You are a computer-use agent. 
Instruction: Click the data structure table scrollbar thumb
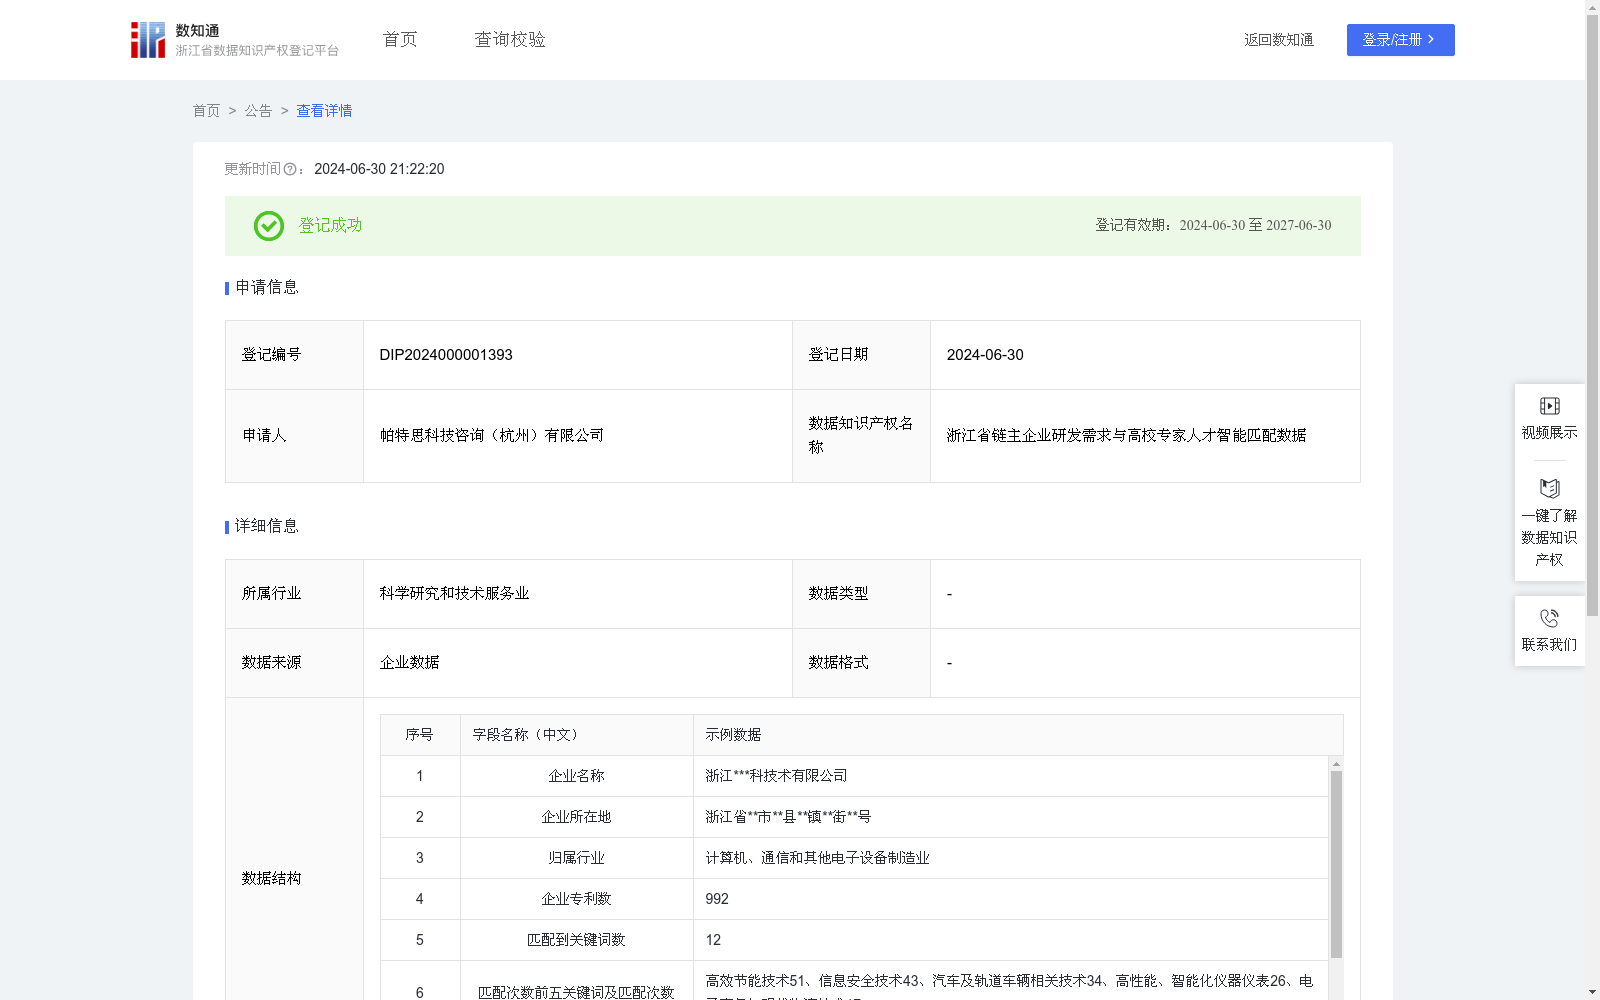(1336, 864)
